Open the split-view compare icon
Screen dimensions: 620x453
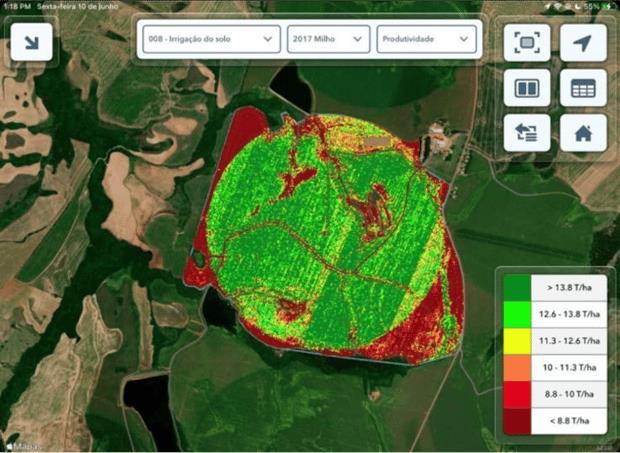pyautogui.click(x=526, y=88)
